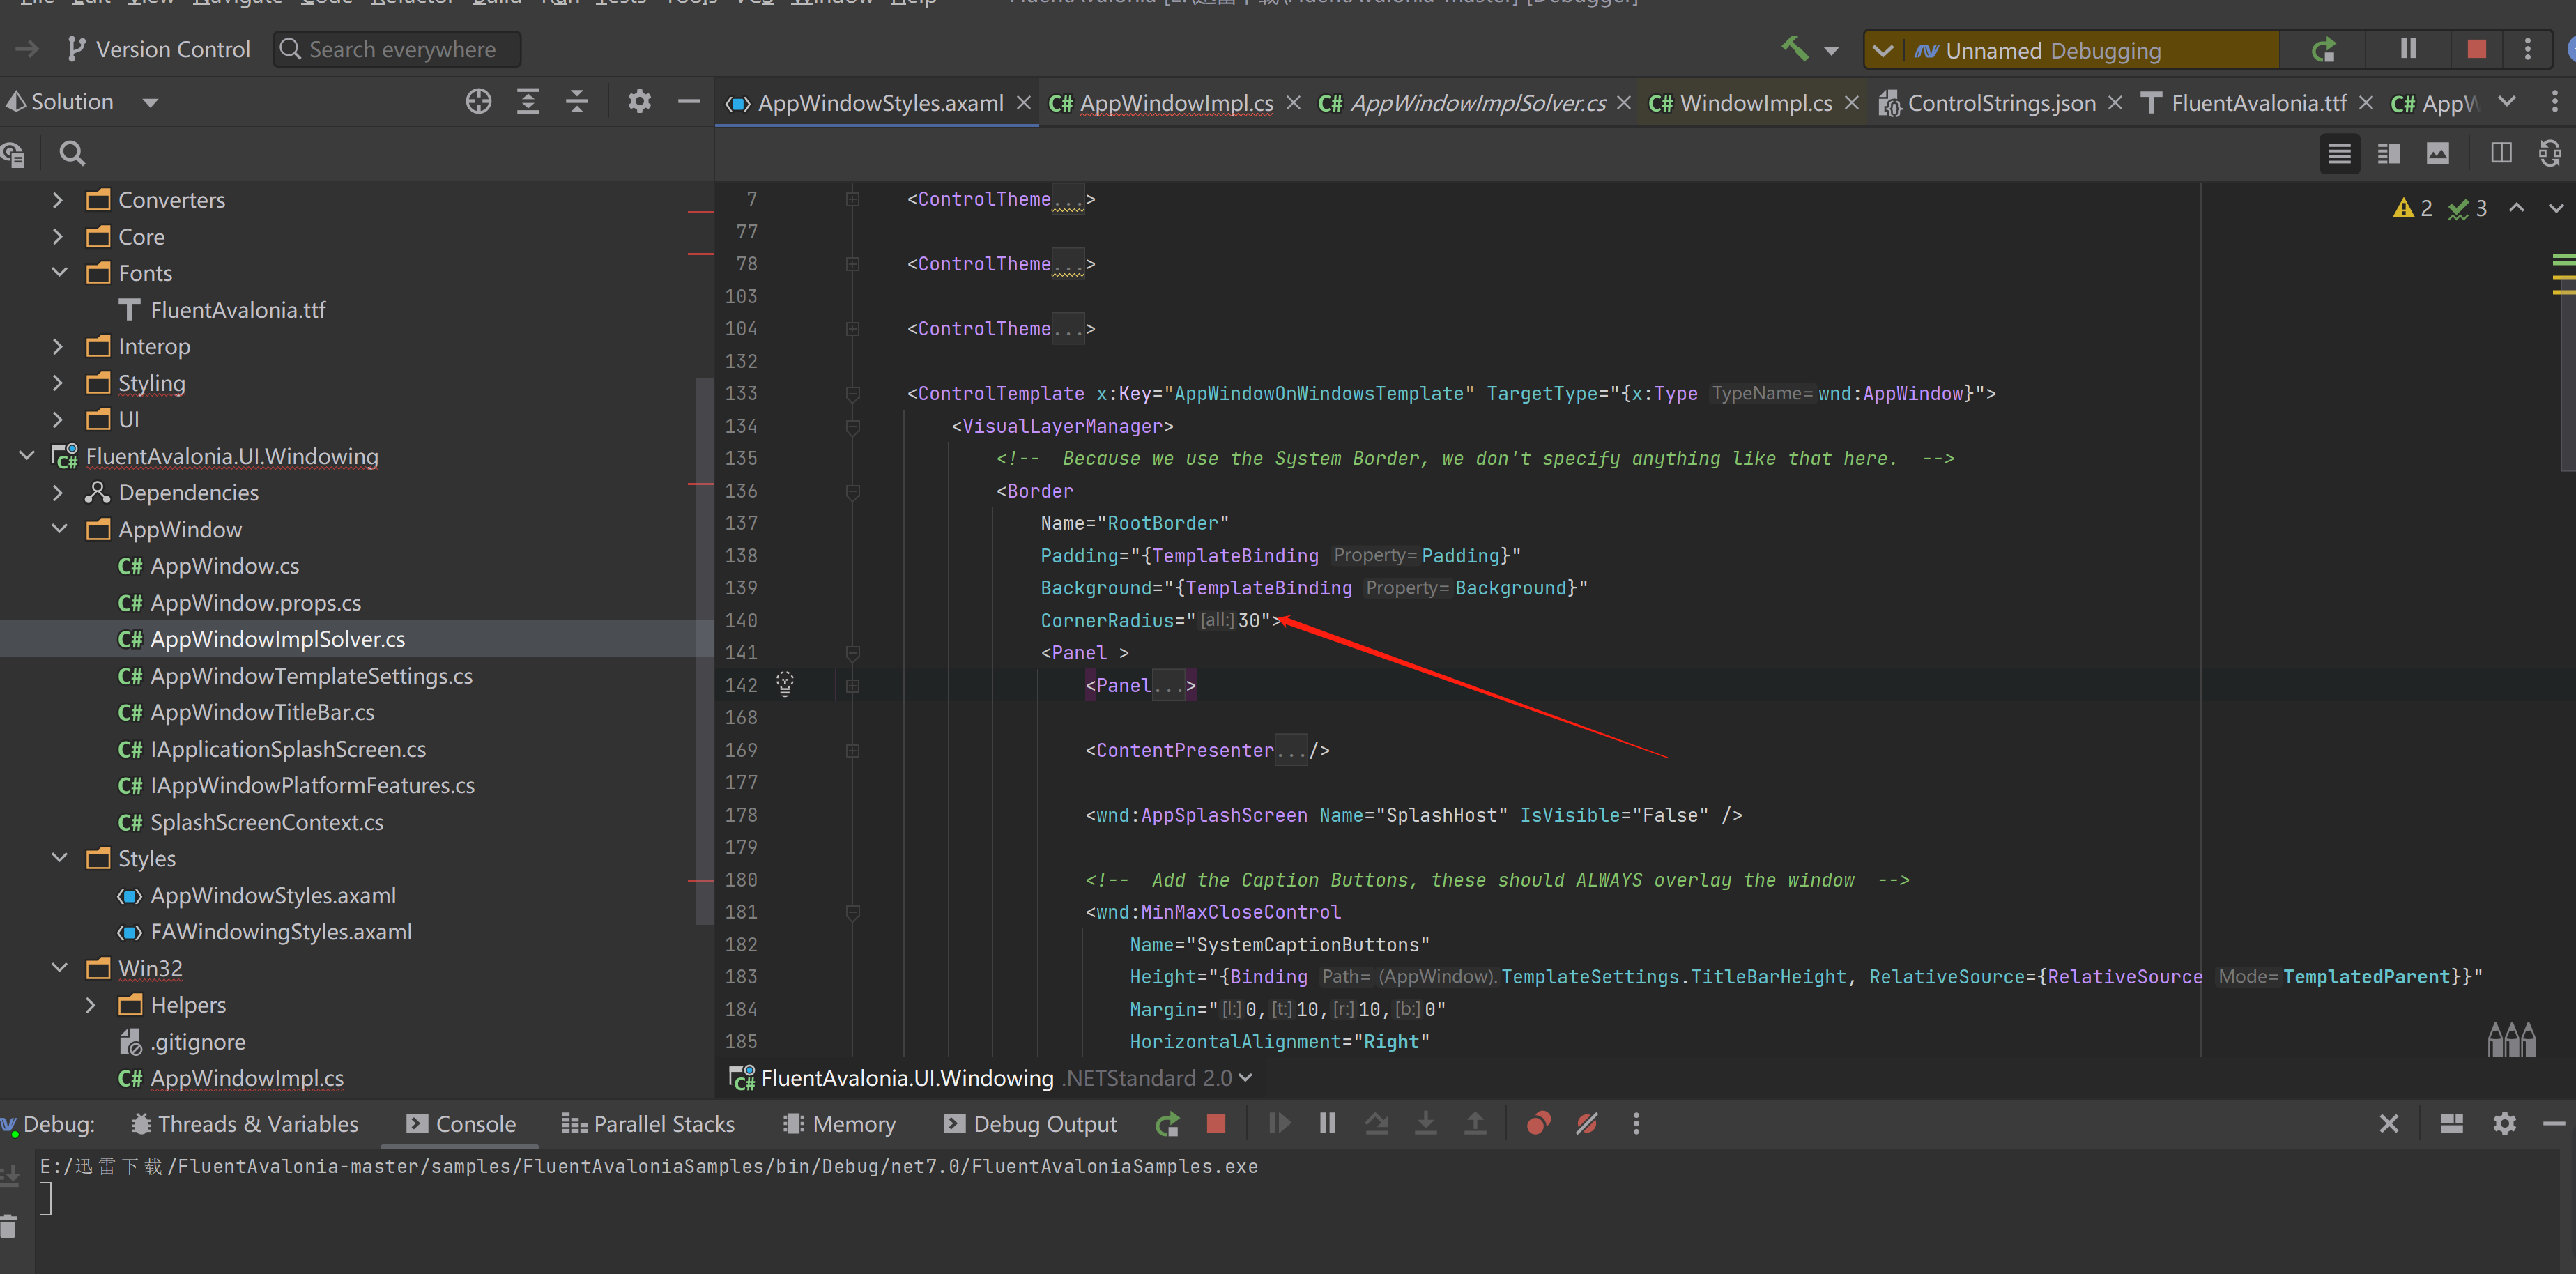Viewport: 2576px width, 1274px height.
Task: Open the Solution panel gear settings
Action: point(639,102)
